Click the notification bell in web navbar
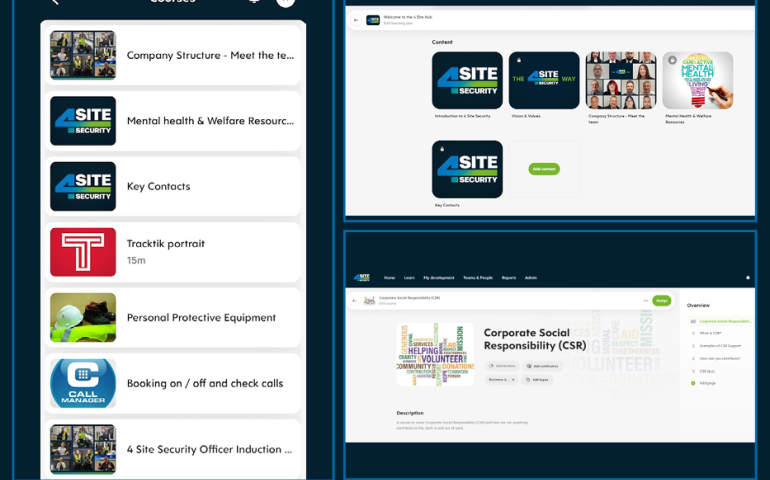 pyautogui.click(x=747, y=278)
